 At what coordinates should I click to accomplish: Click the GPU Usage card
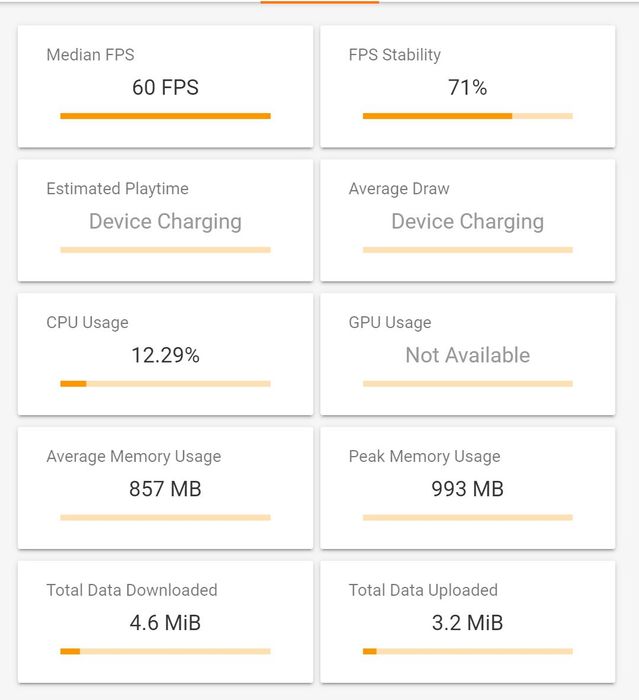pos(468,354)
